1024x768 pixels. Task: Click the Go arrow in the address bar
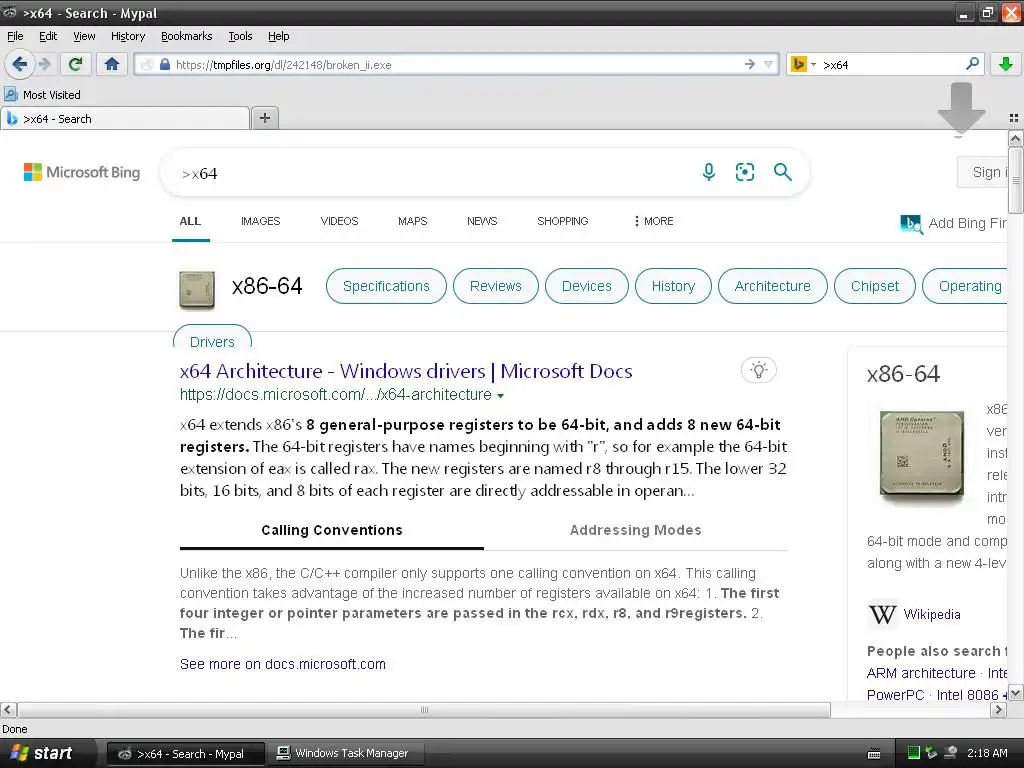[x=750, y=64]
